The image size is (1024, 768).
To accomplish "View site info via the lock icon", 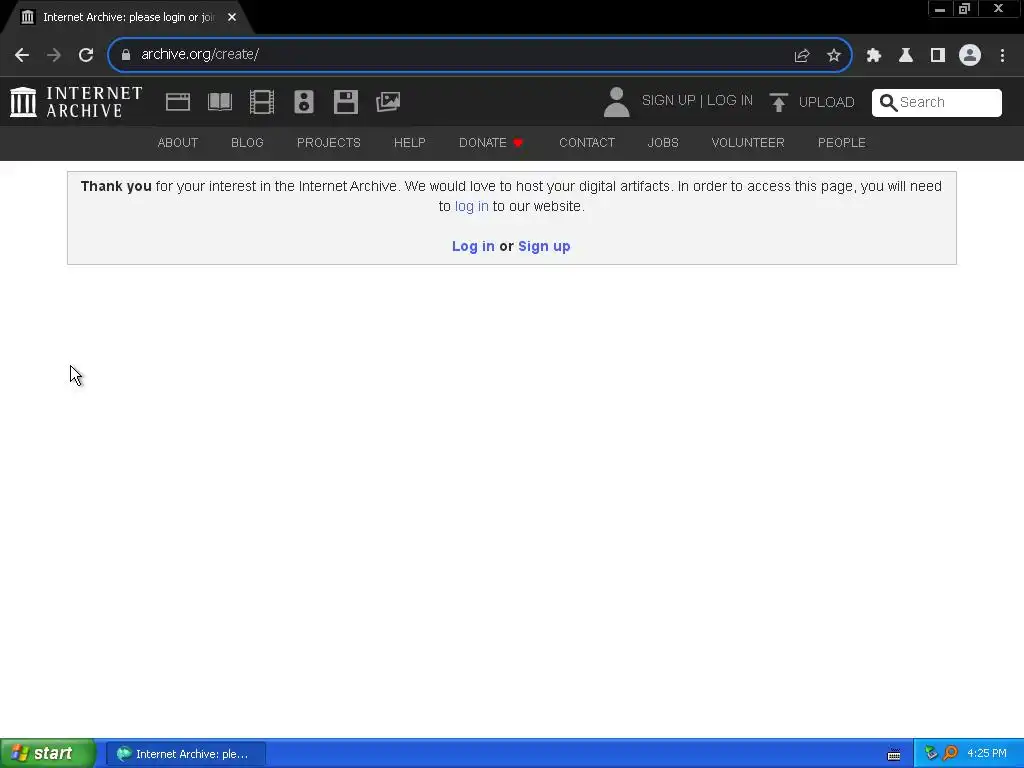I will (126, 55).
